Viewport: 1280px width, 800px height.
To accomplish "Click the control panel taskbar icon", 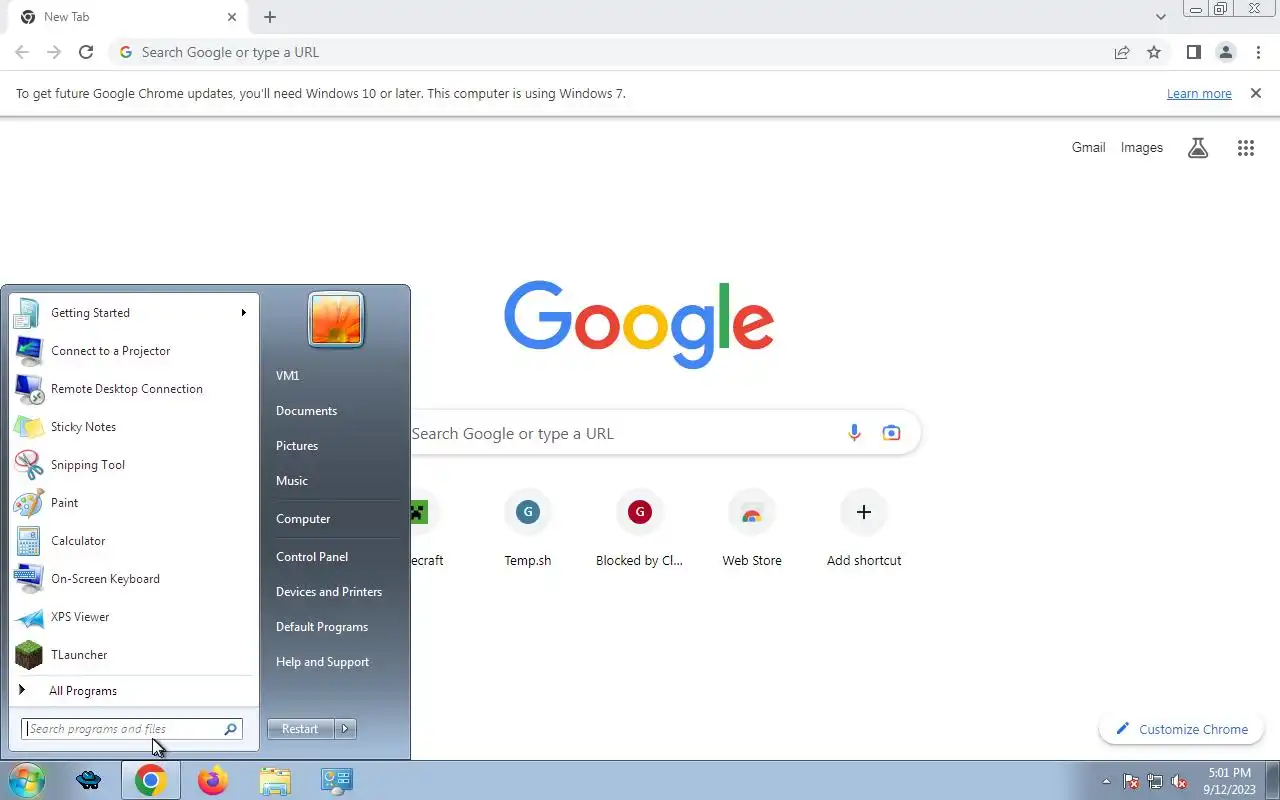I will pyautogui.click(x=336, y=780).
